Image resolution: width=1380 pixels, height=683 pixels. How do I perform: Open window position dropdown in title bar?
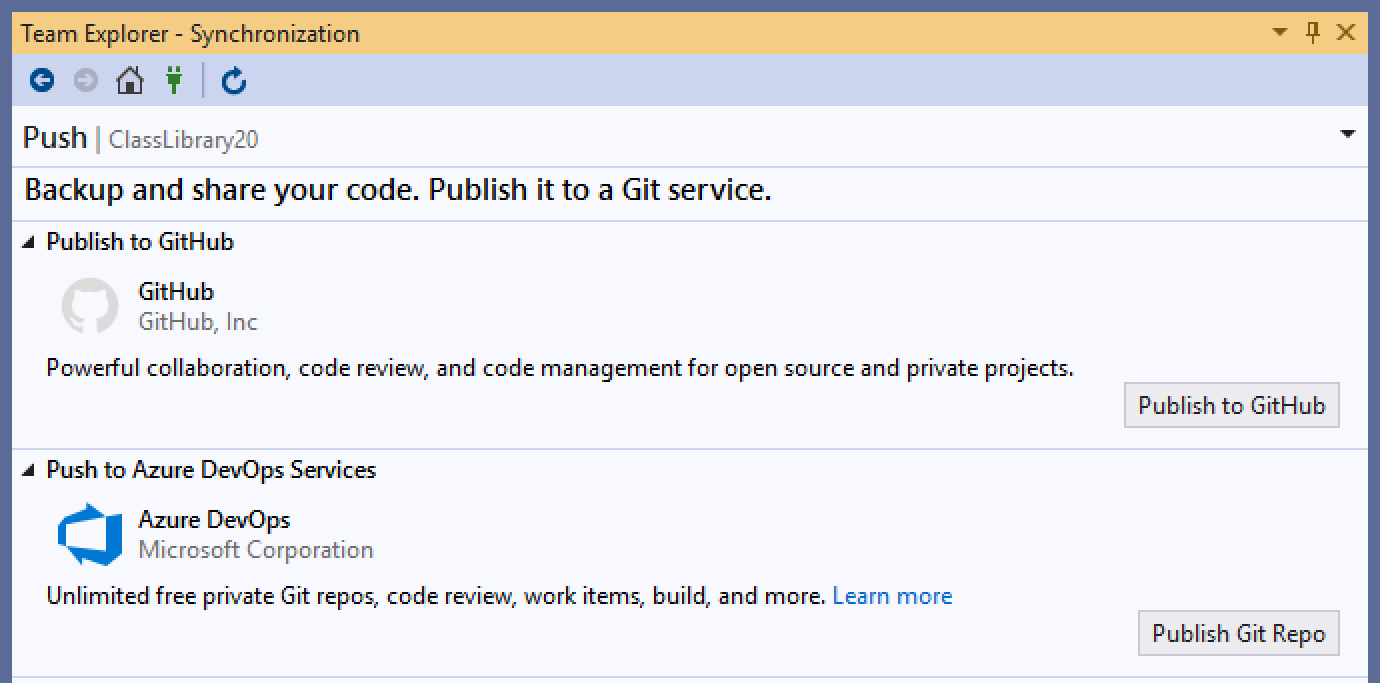(1280, 33)
